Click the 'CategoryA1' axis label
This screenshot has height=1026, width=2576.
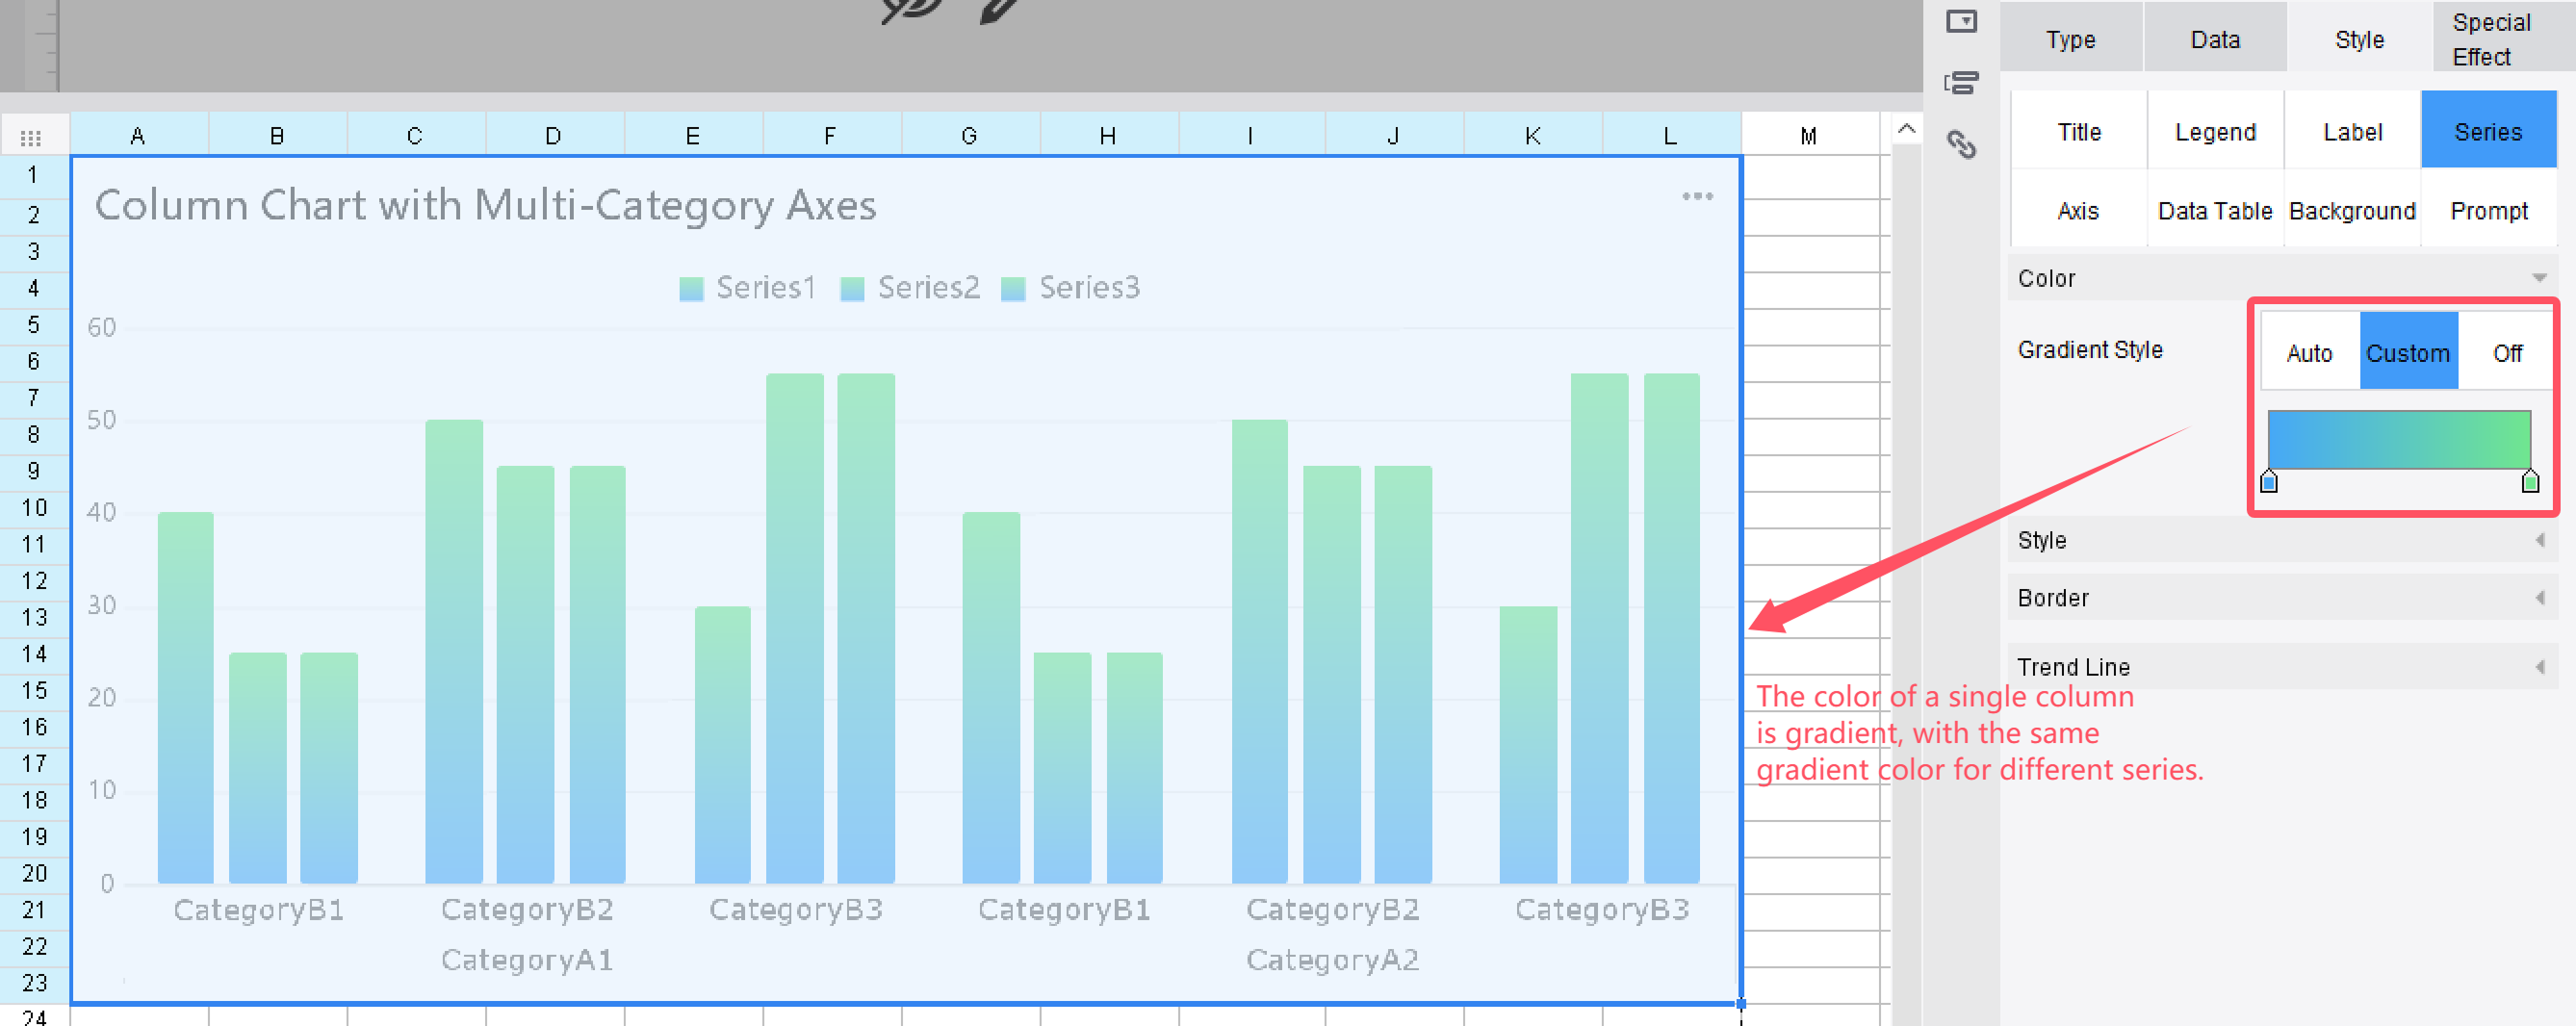(527, 960)
